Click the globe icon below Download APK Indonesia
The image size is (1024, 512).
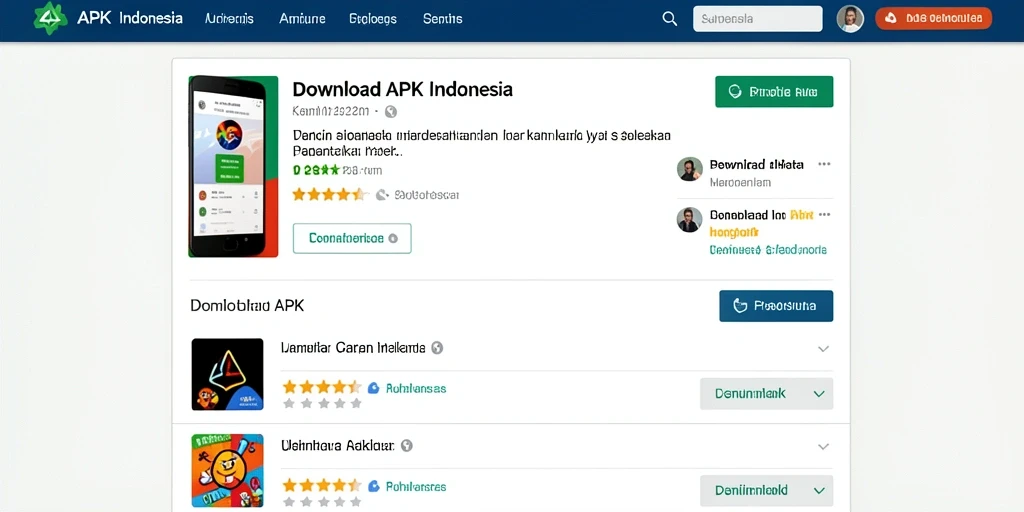coord(391,112)
